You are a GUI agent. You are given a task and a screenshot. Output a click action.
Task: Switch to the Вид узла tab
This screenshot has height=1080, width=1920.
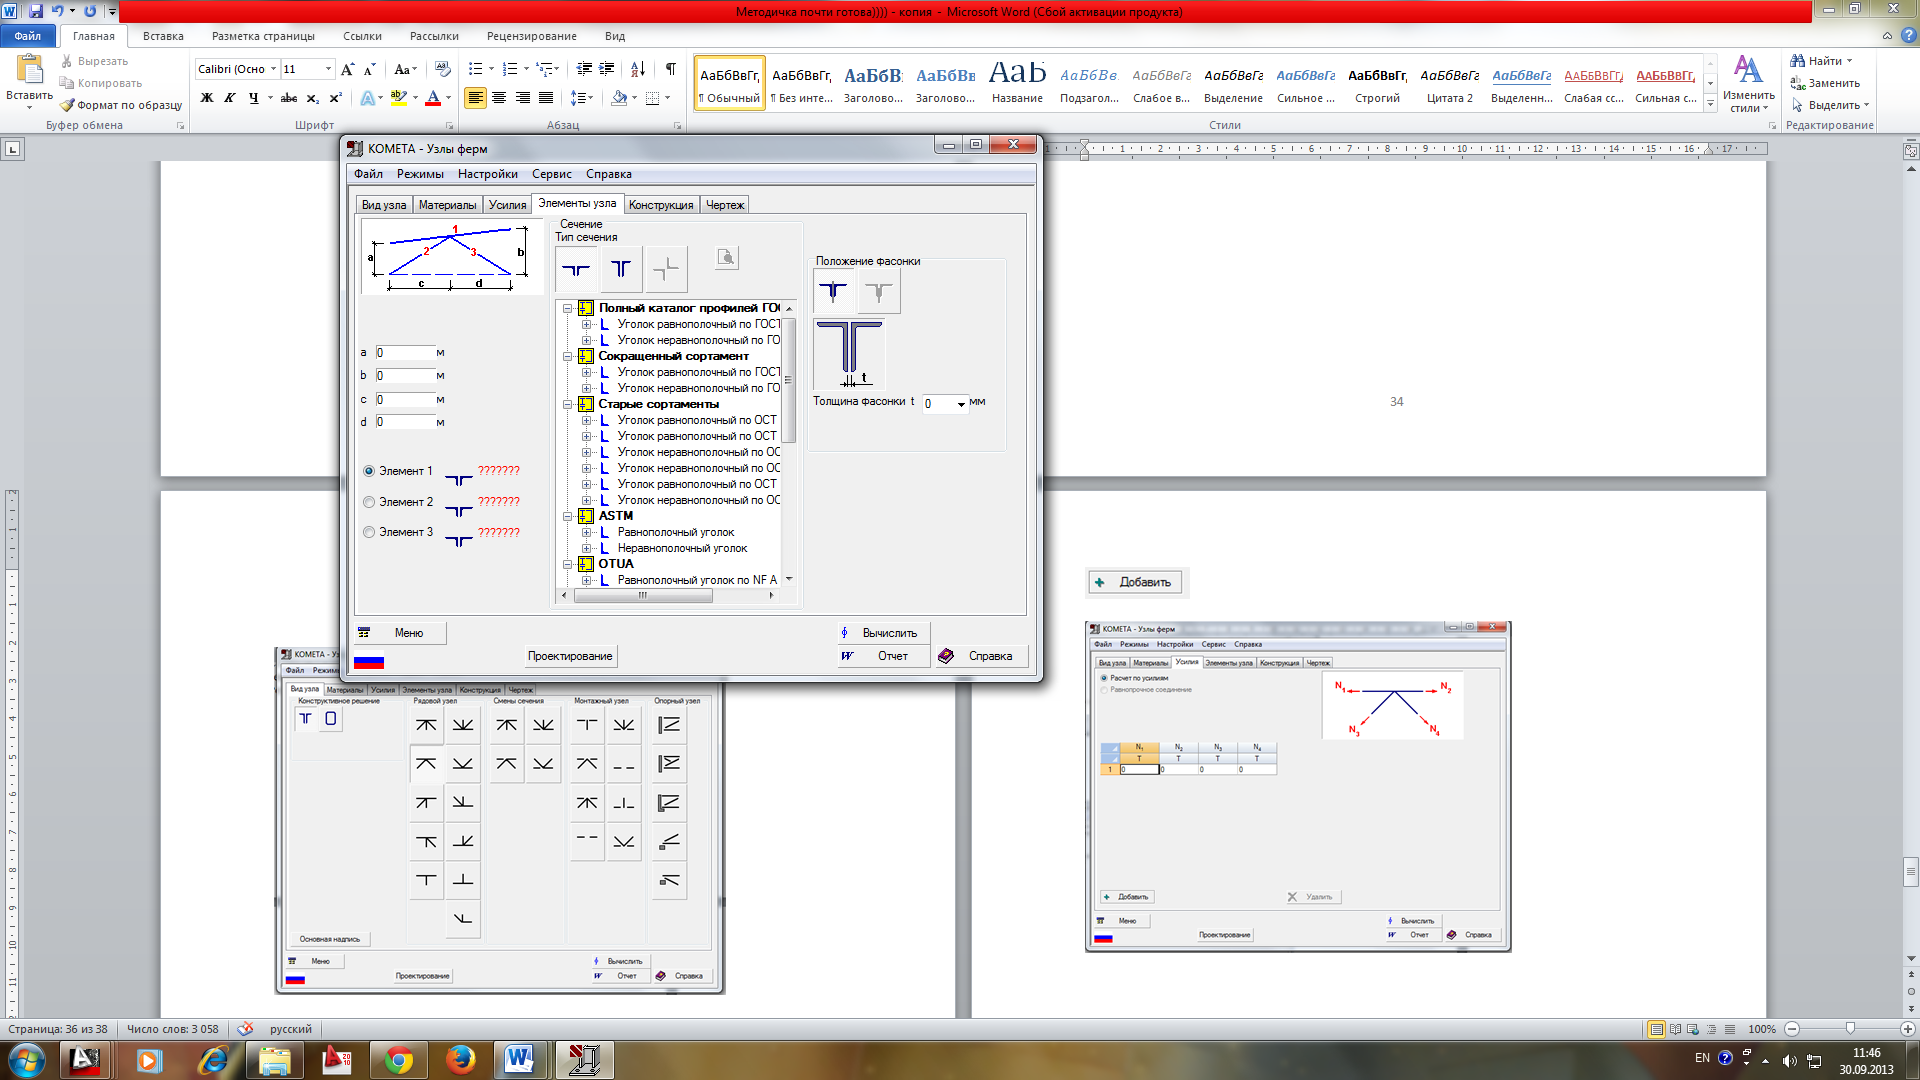384,205
